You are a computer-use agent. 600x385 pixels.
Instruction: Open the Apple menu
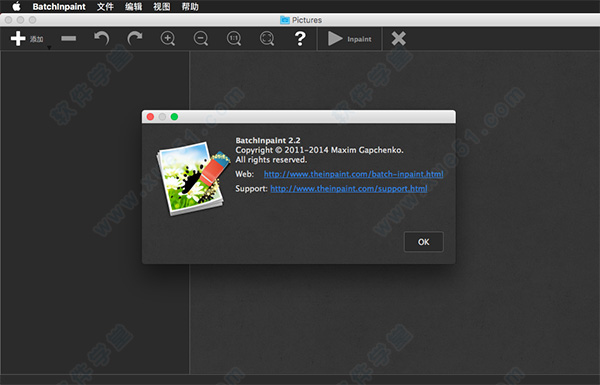pyautogui.click(x=16, y=7)
